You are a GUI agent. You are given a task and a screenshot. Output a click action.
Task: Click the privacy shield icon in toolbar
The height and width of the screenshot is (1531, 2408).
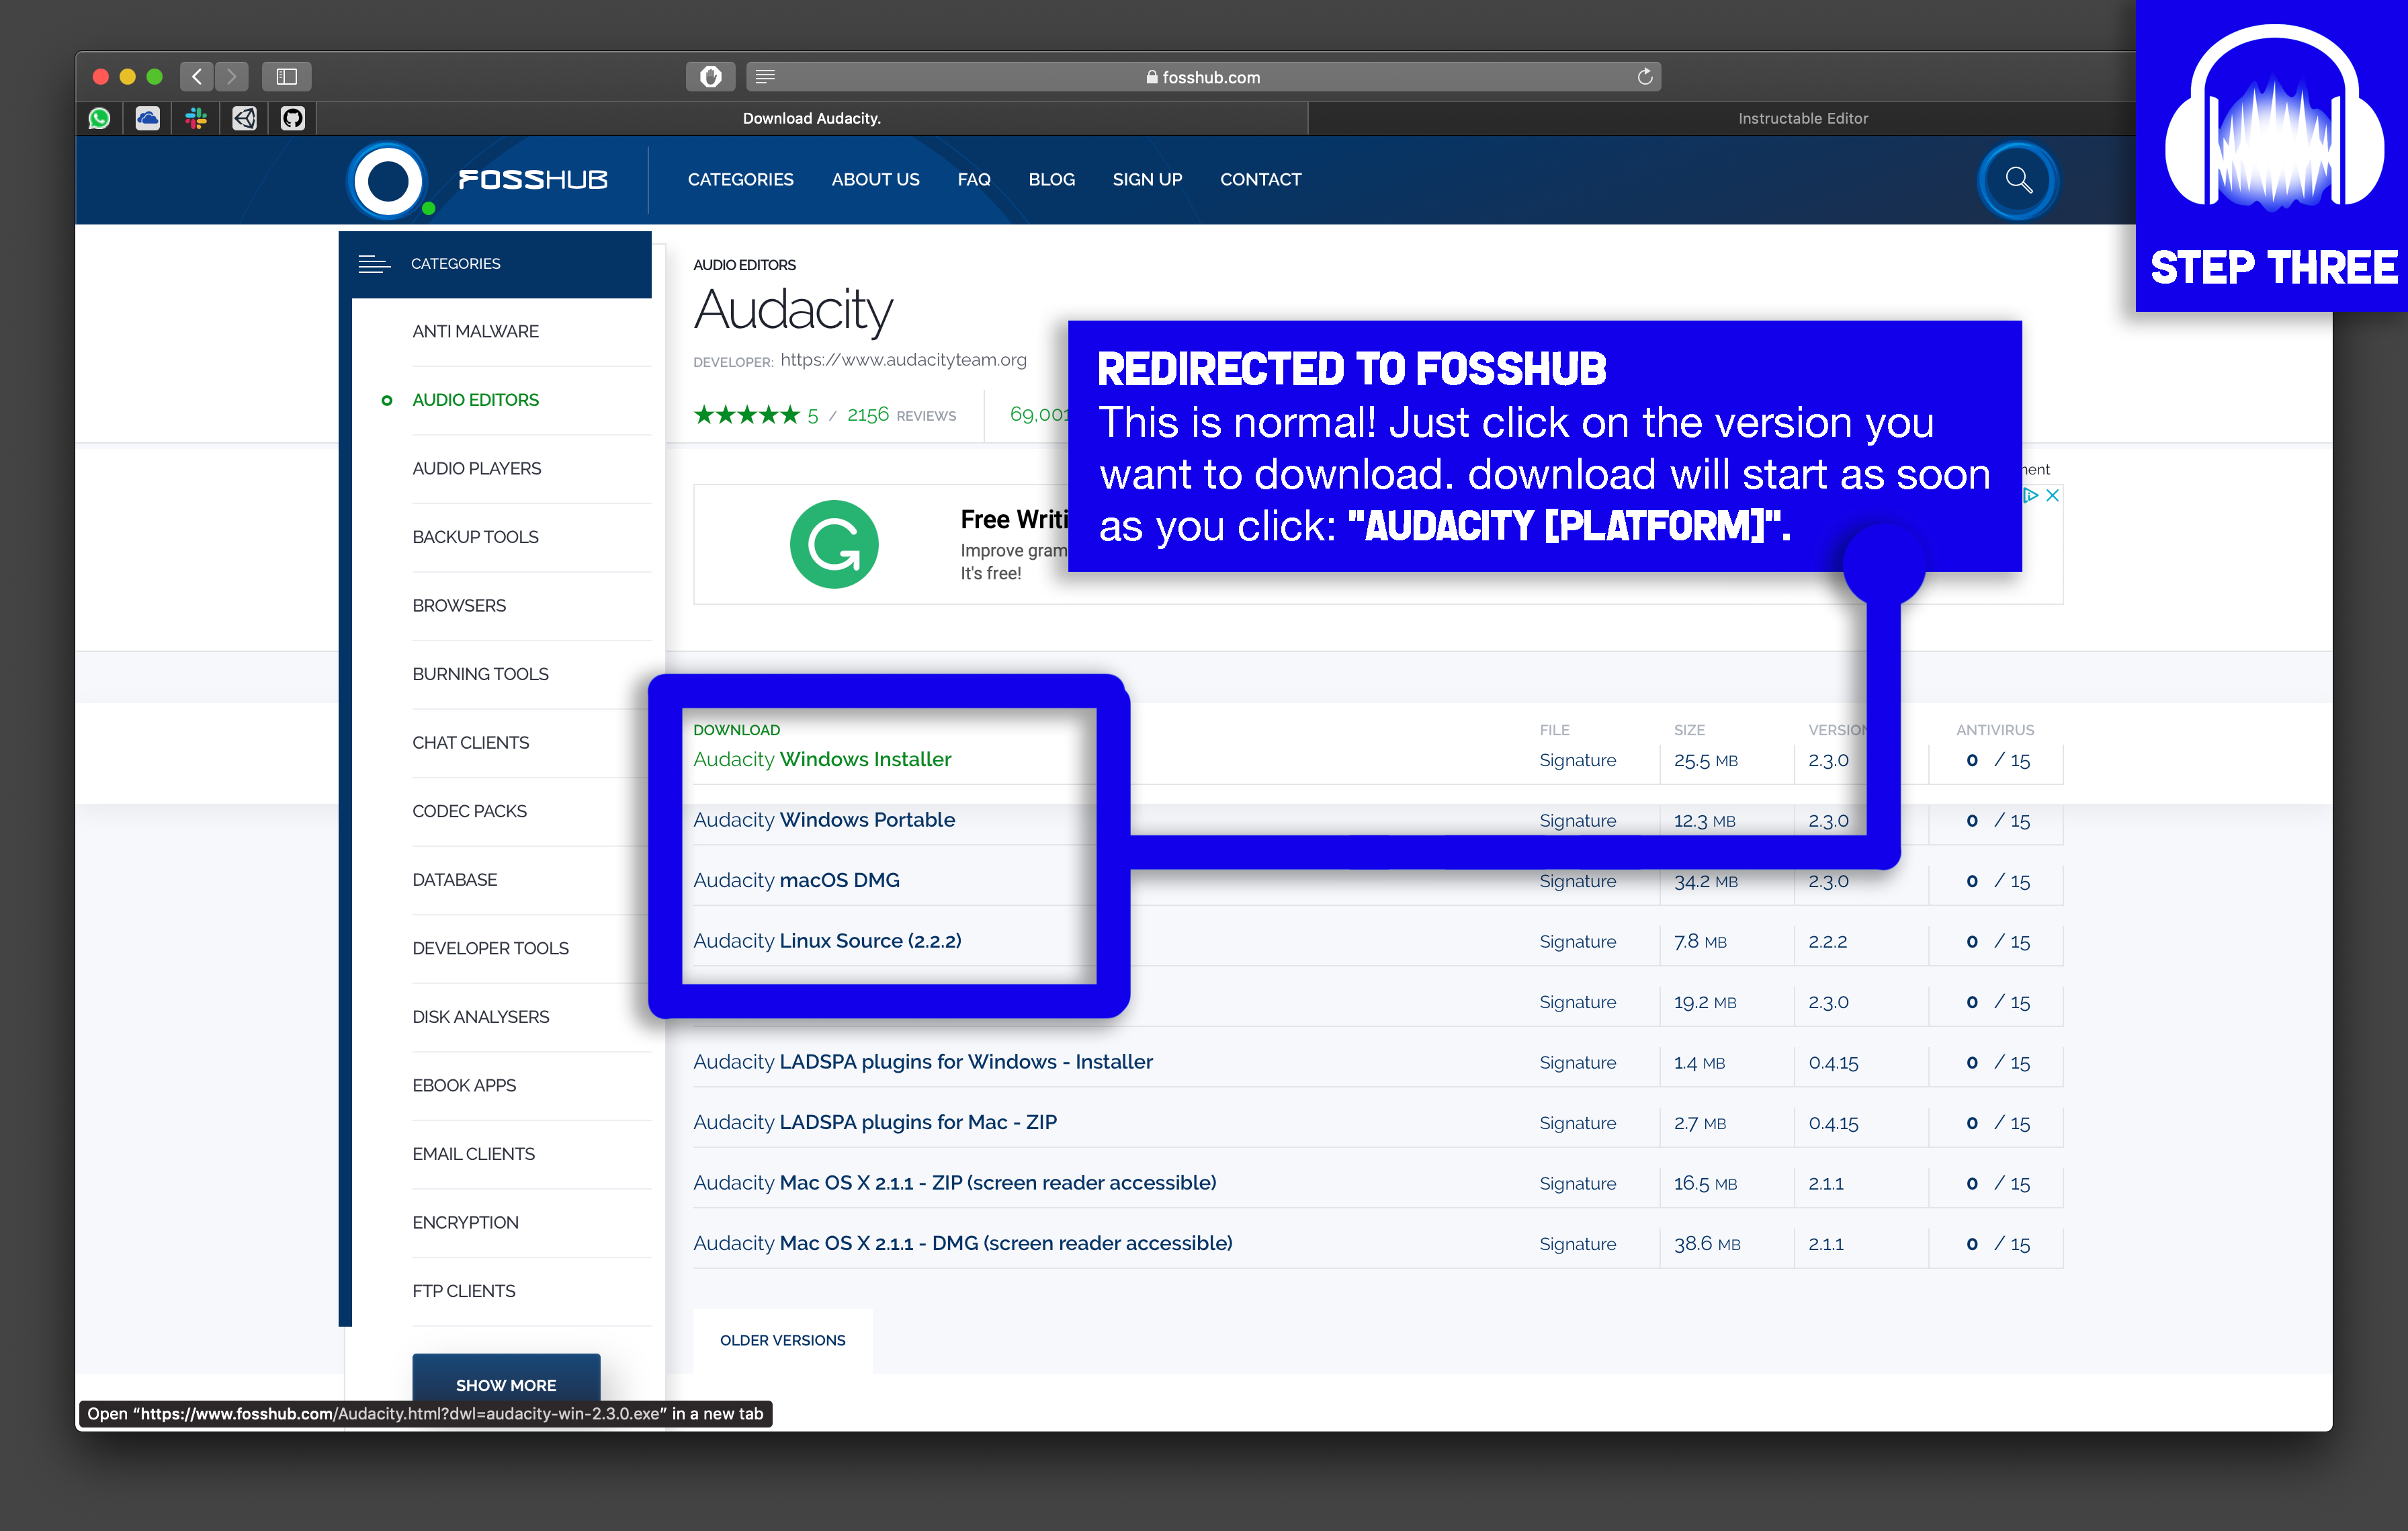[x=710, y=76]
